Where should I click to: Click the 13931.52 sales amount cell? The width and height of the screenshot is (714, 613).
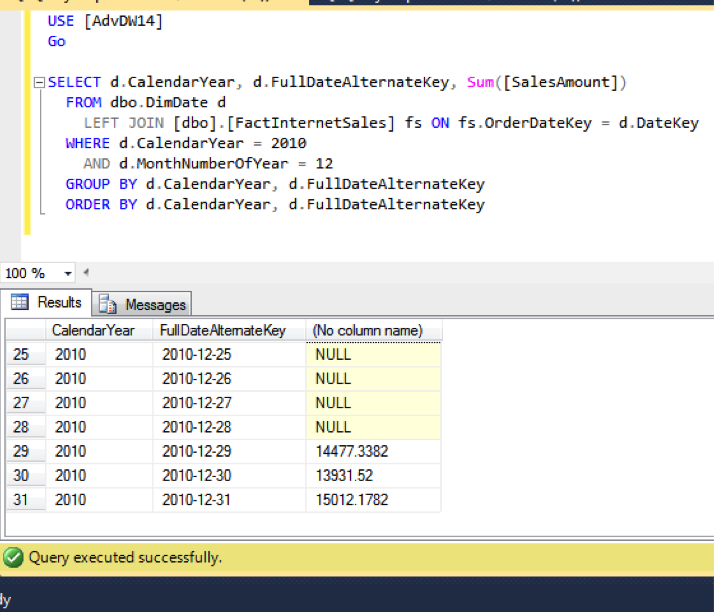click(373, 475)
